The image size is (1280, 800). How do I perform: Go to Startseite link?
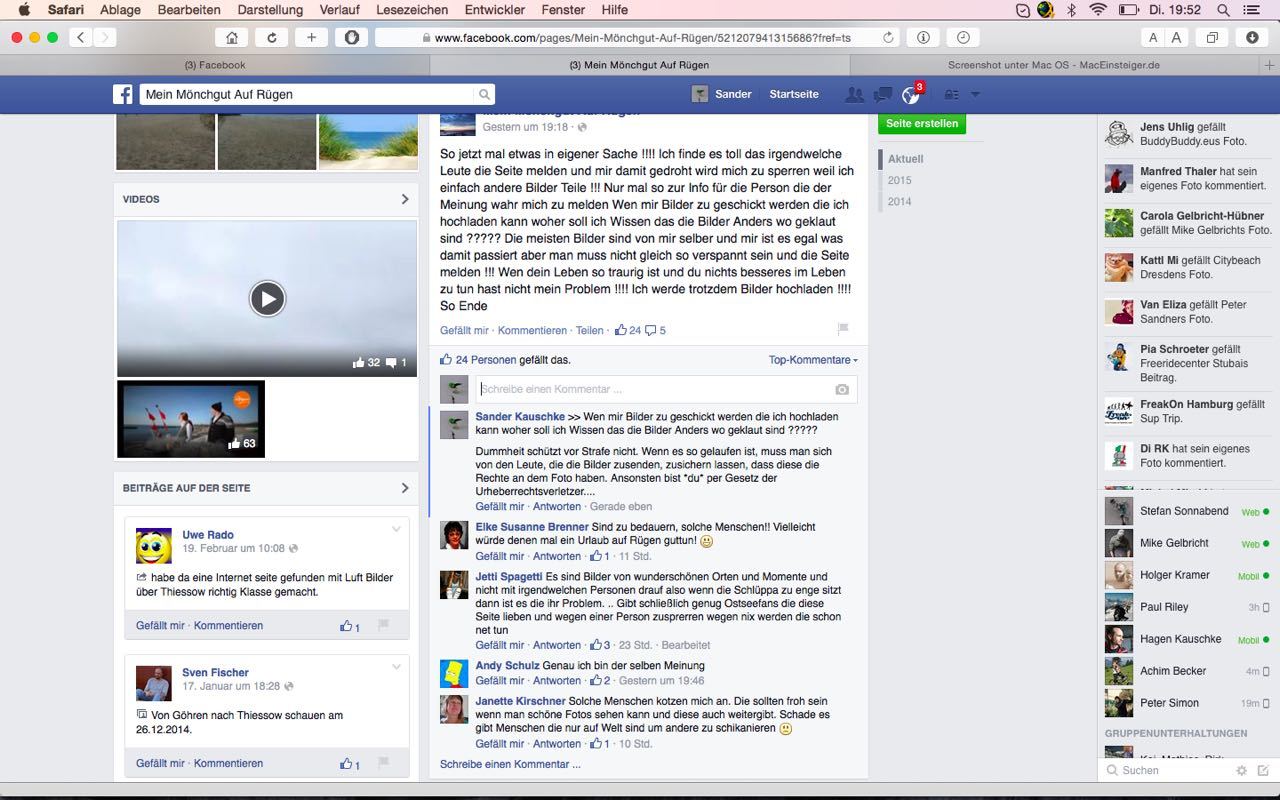coord(794,94)
